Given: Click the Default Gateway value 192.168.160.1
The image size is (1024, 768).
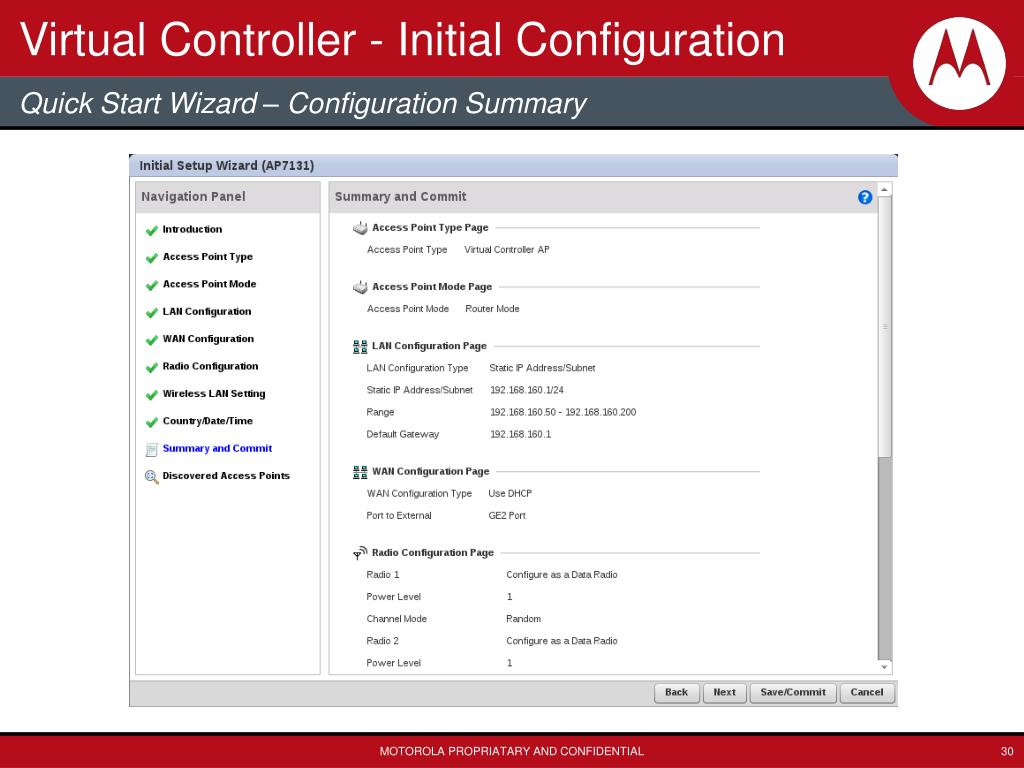Looking at the screenshot, I should click(520, 435).
